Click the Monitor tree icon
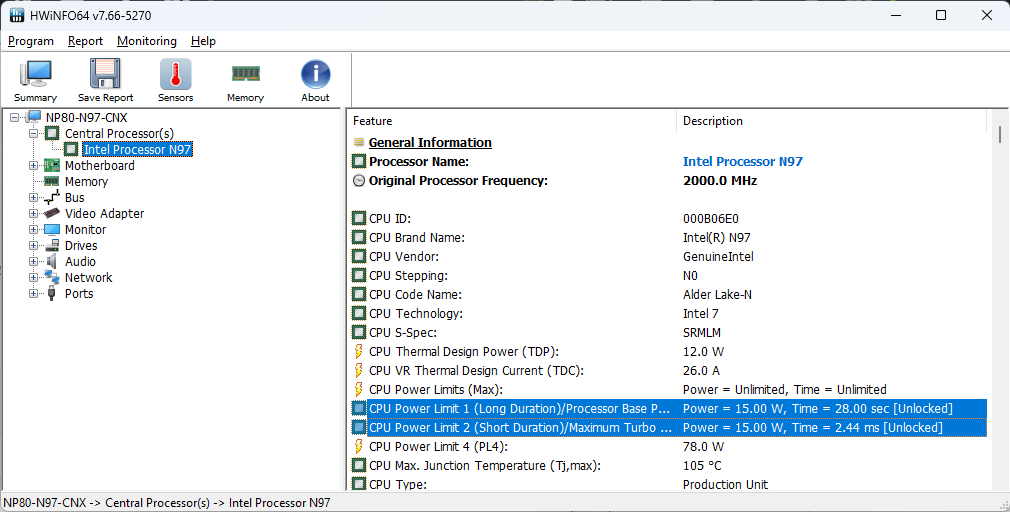The width and height of the screenshot is (1010, 512). (52, 229)
